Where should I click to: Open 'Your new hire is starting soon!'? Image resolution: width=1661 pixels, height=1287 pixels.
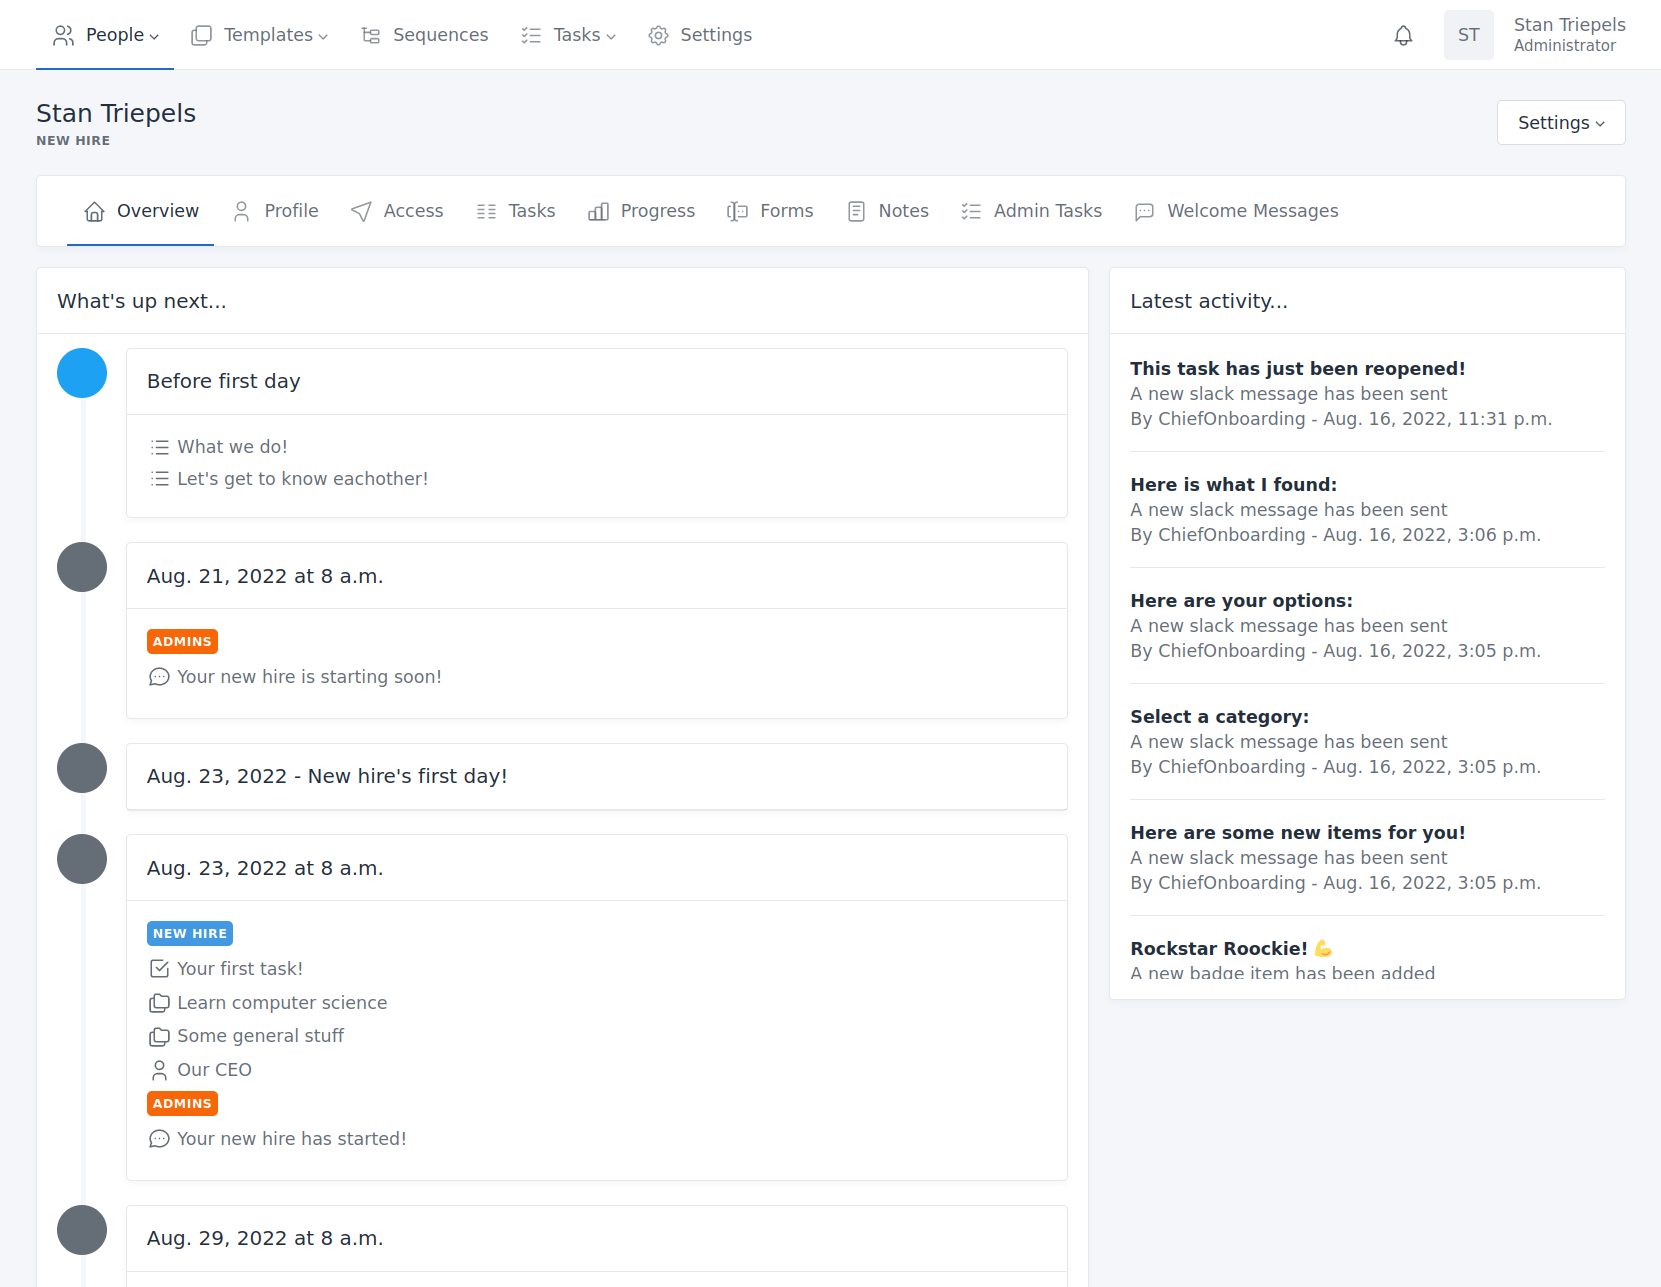(x=309, y=677)
